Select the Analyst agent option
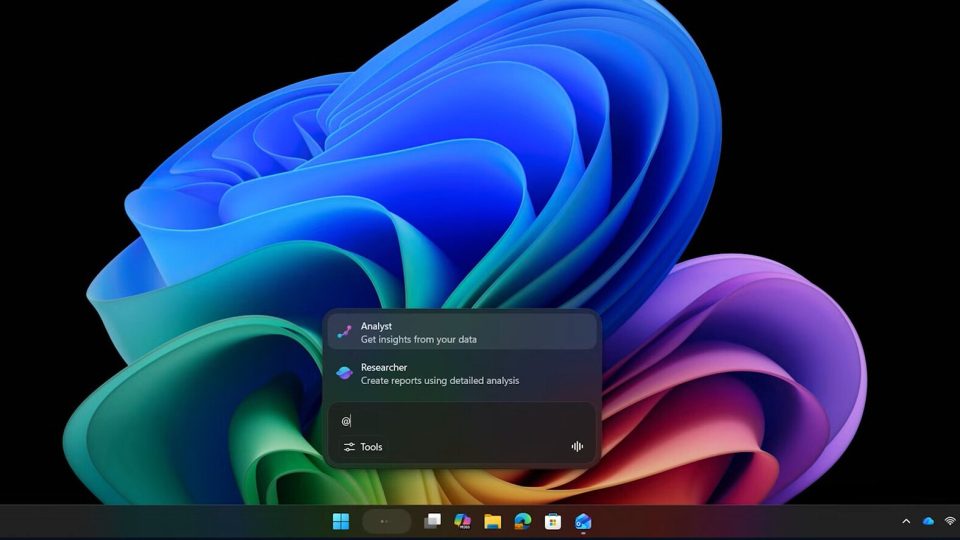 (461, 333)
